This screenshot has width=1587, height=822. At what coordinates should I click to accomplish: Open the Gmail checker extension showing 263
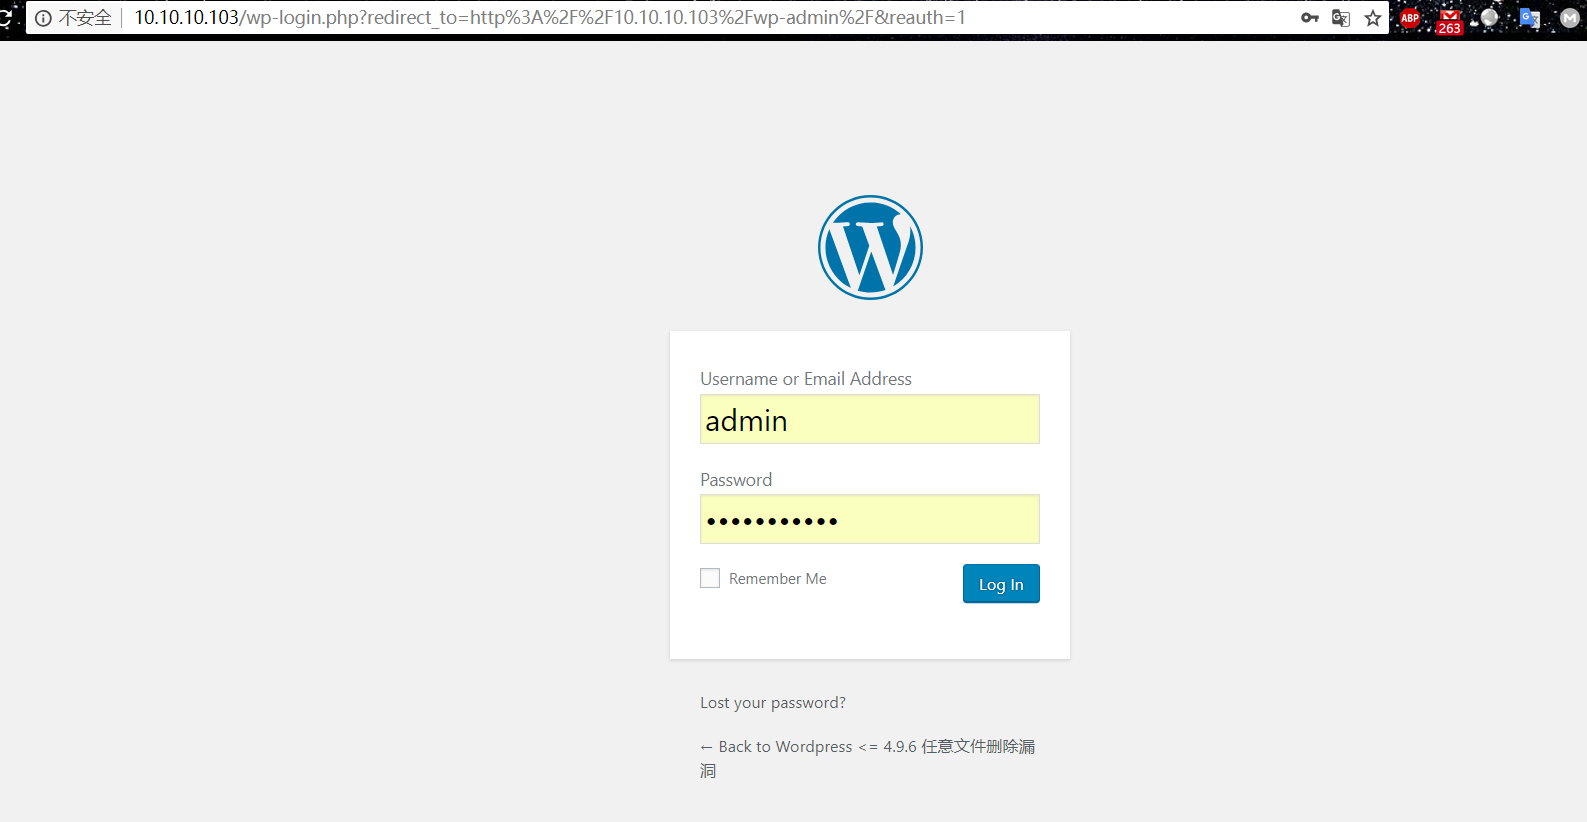coord(1449,20)
